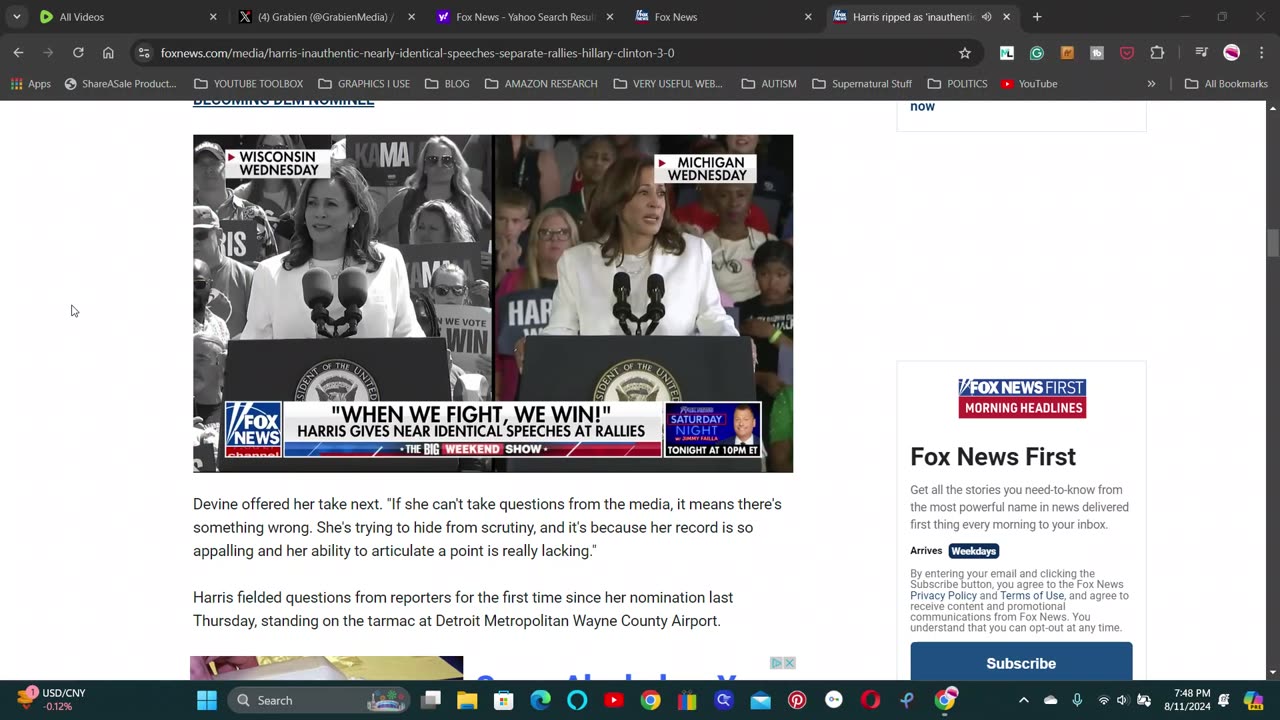
Task: Open the Apps shortcut in bookmarks bar
Action: [x=30, y=84]
